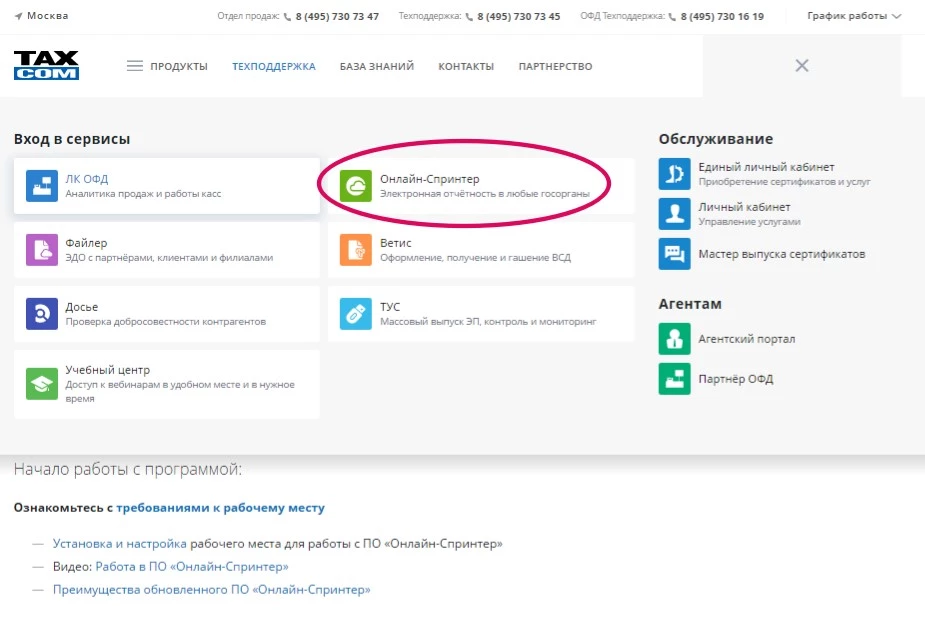
Task: Open Личный кабинет link text
Action: [x=744, y=207]
